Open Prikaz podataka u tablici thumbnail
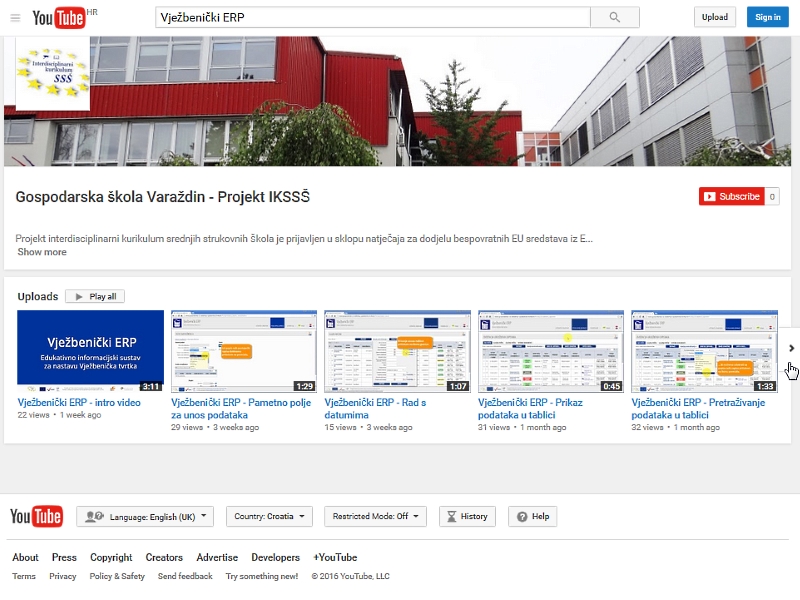The height and width of the screenshot is (600, 800). click(551, 351)
